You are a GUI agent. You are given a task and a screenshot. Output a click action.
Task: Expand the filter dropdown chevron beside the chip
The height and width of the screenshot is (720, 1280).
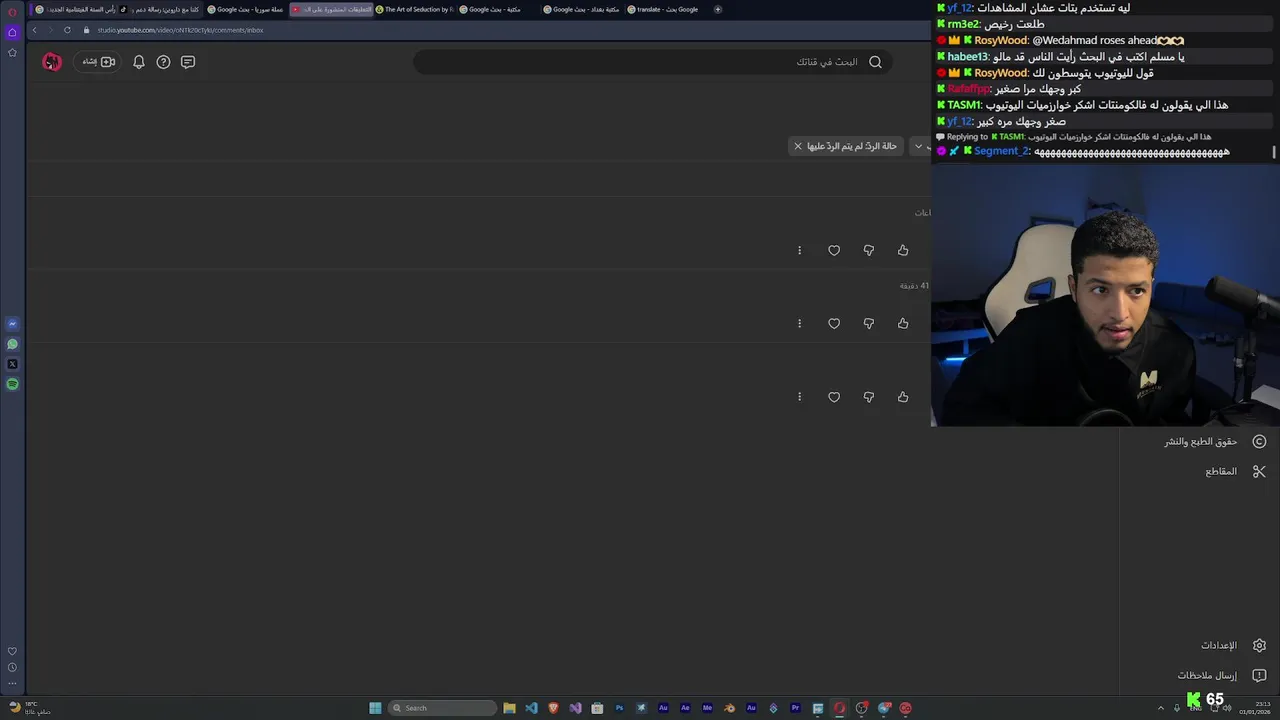918,146
